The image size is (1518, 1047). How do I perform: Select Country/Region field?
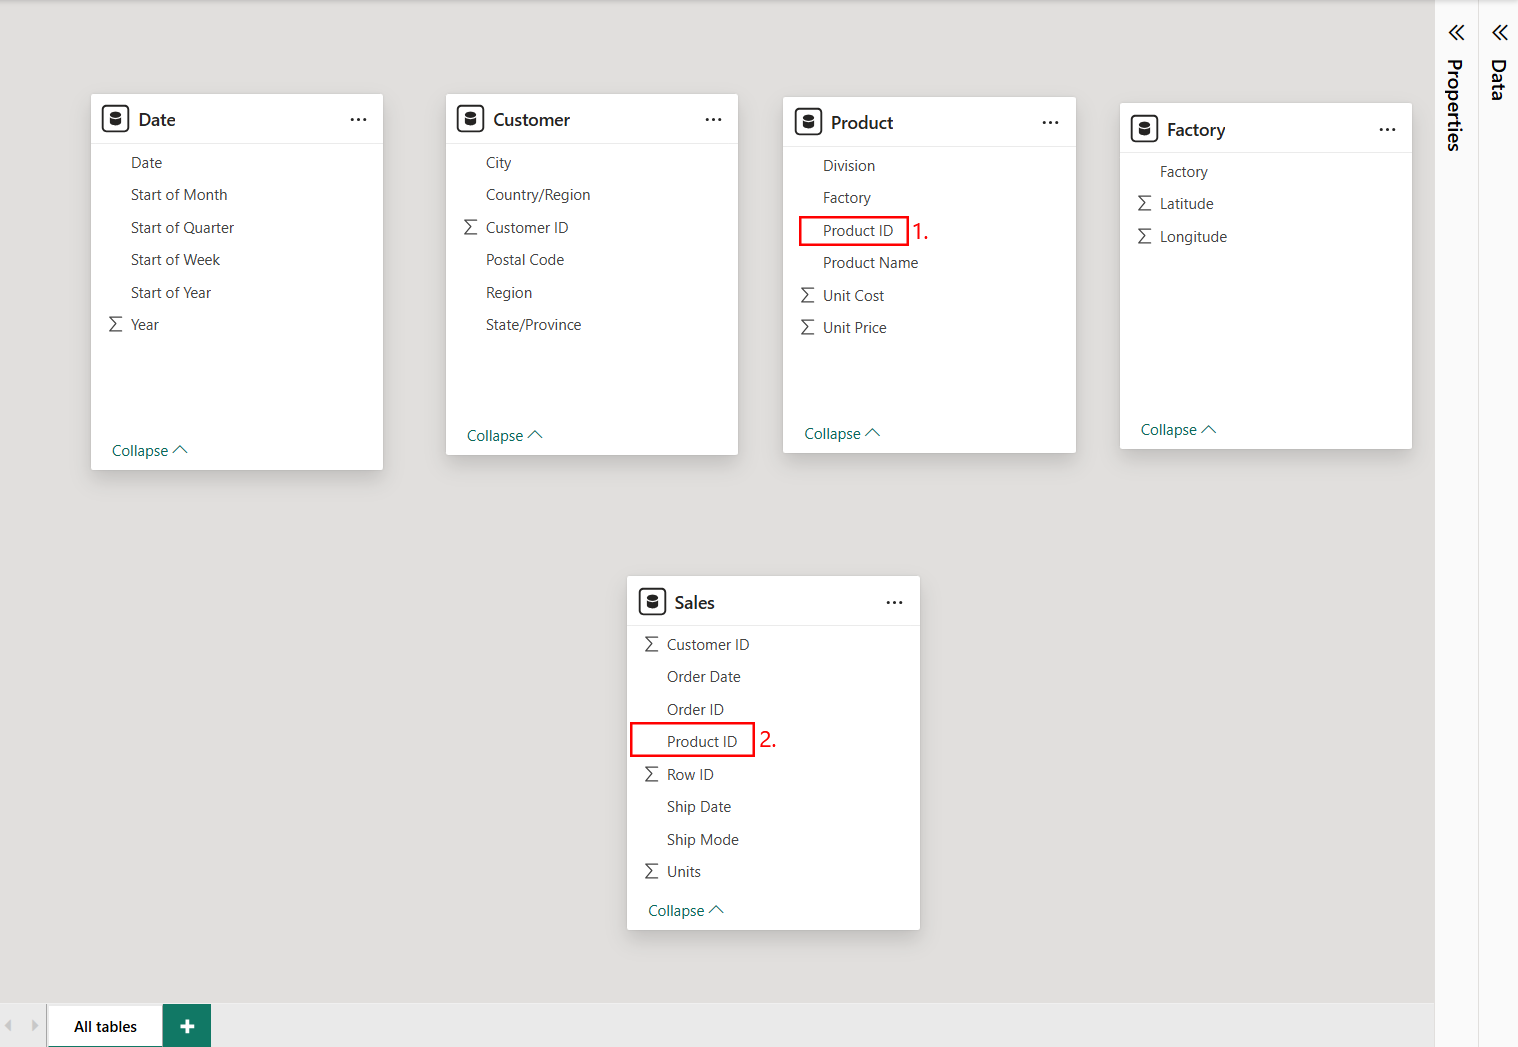pos(538,195)
